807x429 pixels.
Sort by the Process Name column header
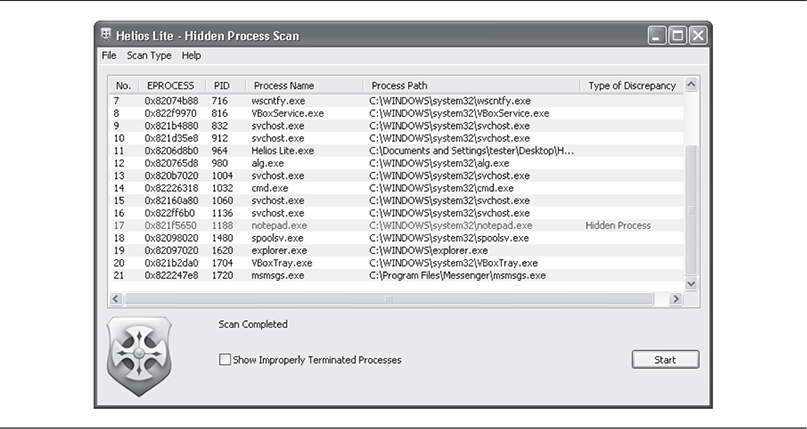coord(284,86)
